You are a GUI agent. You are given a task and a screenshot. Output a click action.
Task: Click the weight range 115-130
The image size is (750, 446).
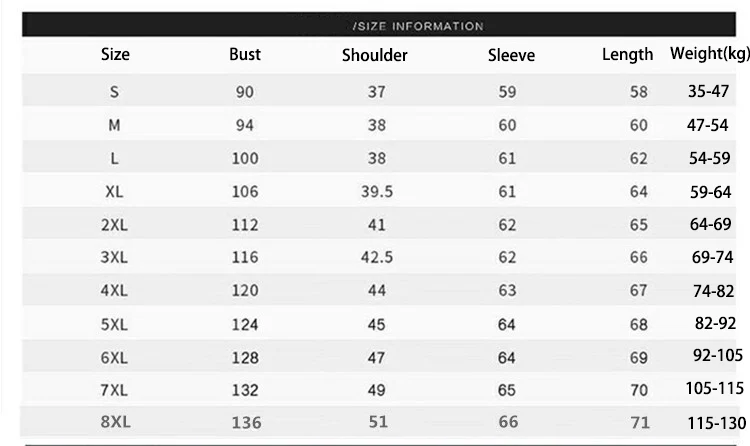pos(711,422)
